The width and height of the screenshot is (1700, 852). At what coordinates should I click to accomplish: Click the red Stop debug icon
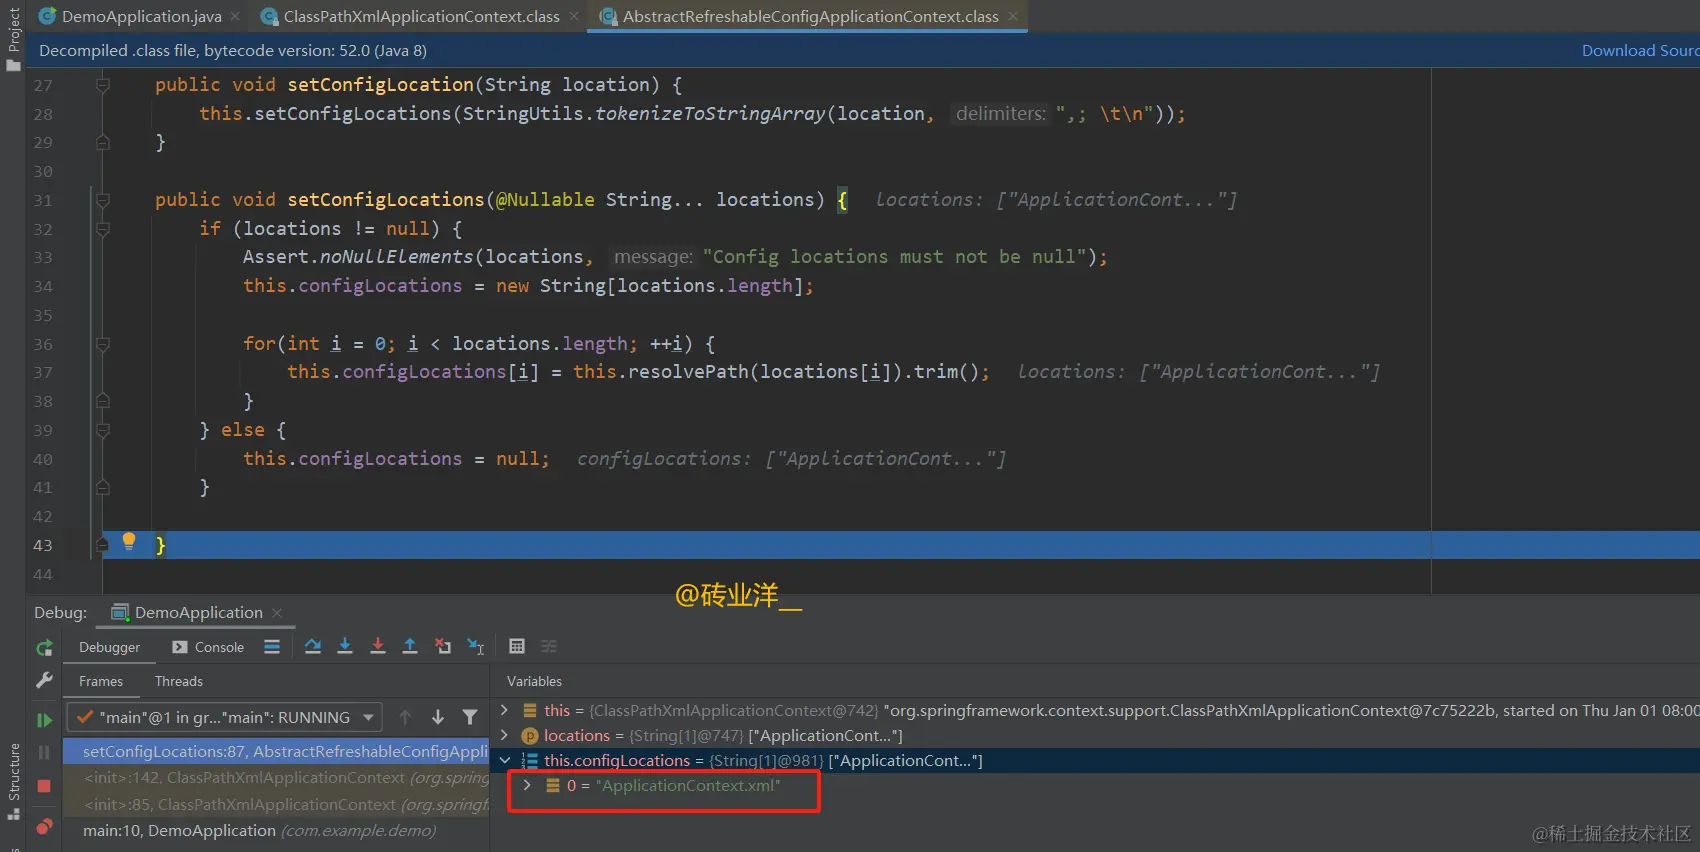[44, 786]
